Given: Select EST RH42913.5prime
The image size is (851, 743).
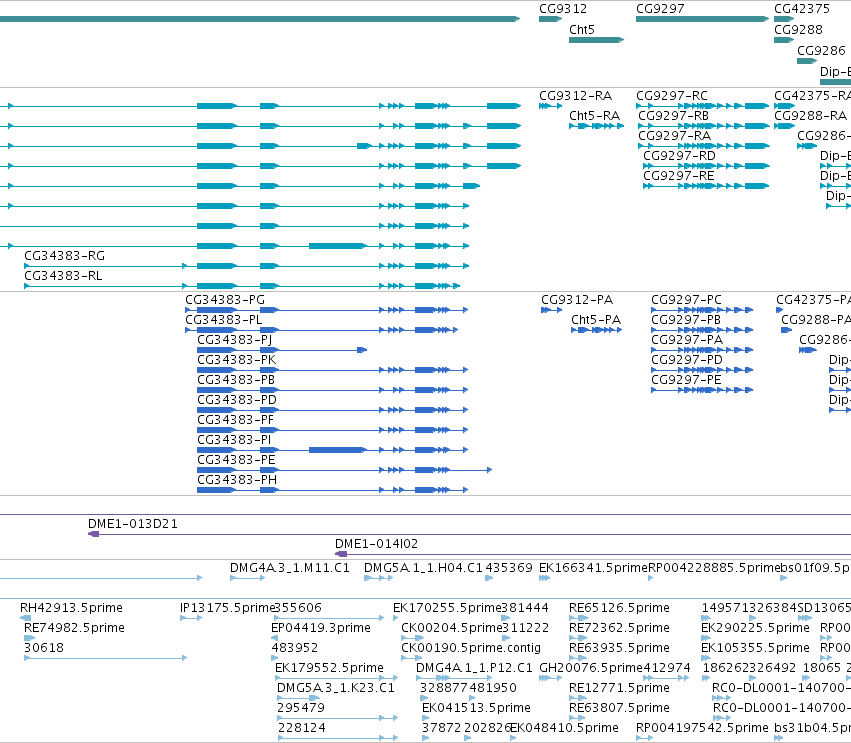Looking at the screenshot, I should pos(26,618).
